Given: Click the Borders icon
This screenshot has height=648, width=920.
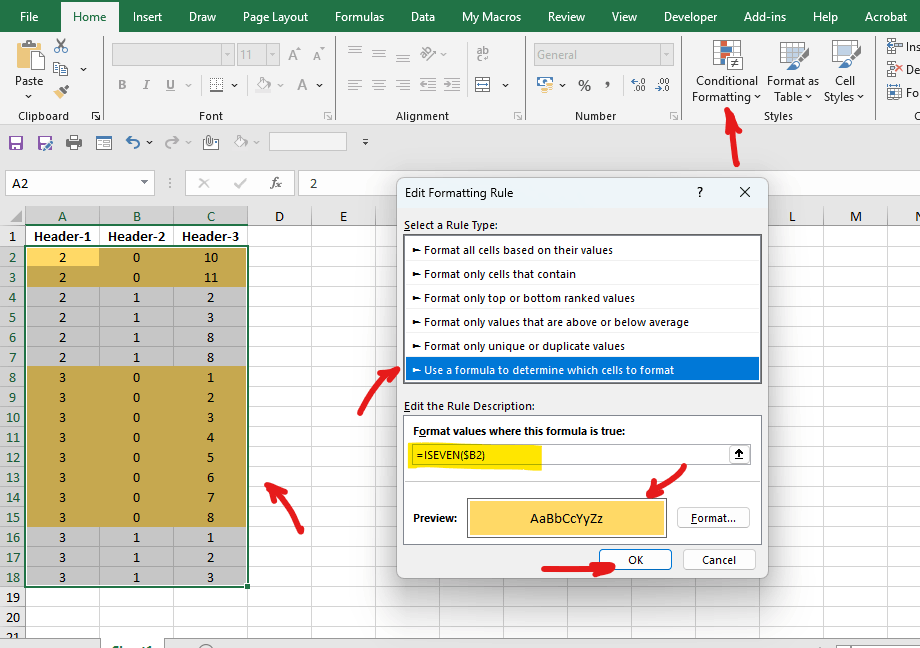Looking at the screenshot, I should pyautogui.click(x=217, y=85).
